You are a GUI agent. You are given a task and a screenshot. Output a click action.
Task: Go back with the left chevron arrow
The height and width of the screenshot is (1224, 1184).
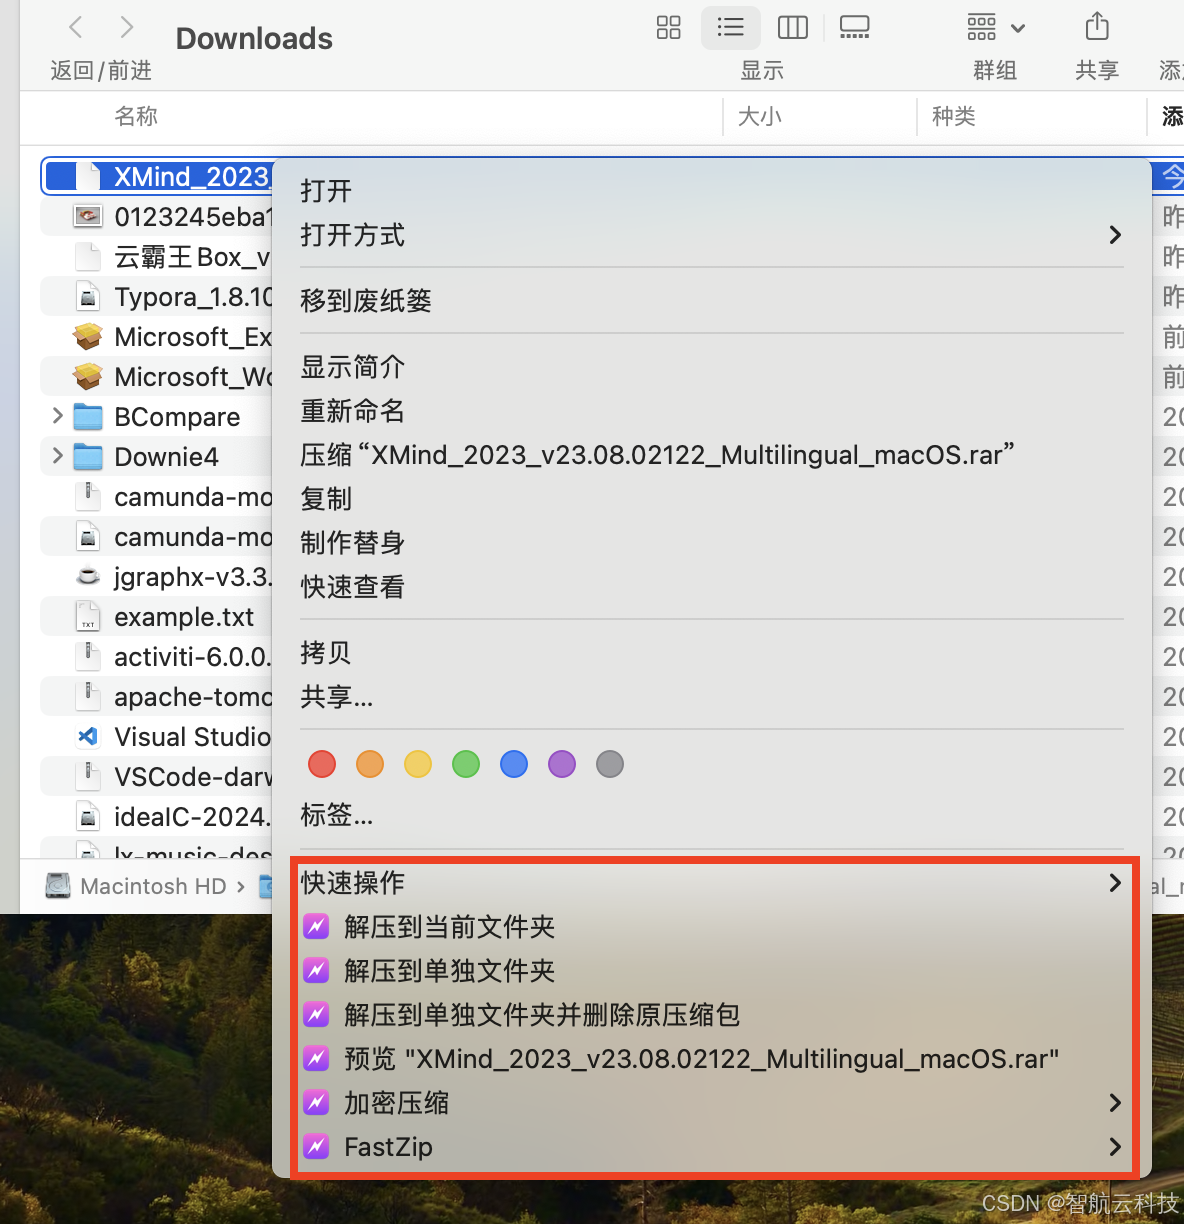point(76,27)
